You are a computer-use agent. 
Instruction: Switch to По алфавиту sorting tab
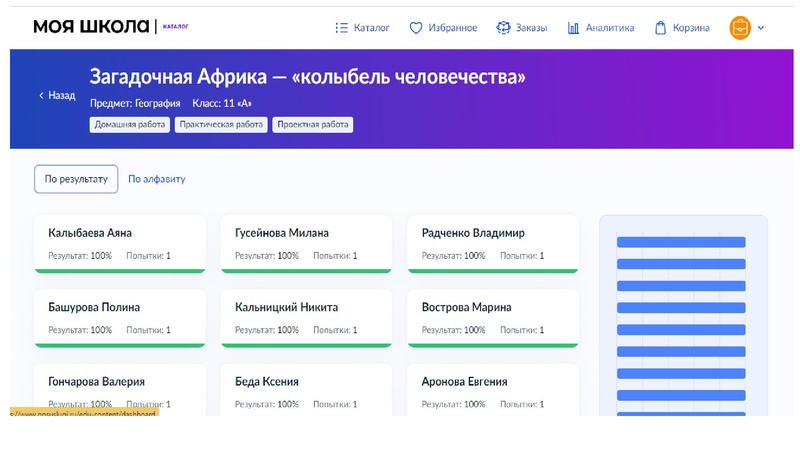coord(157,179)
